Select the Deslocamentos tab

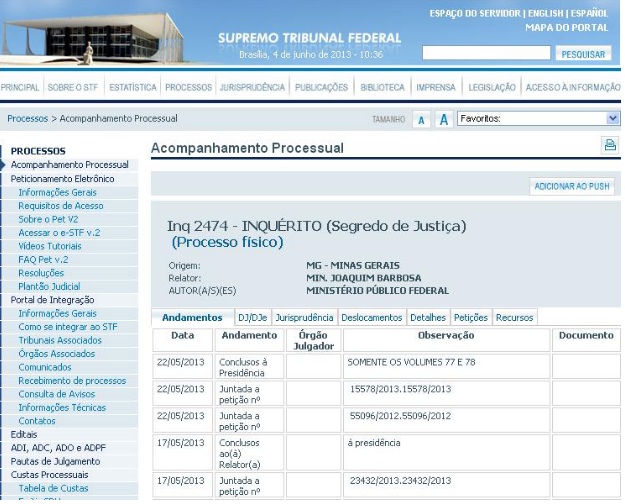(x=371, y=317)
